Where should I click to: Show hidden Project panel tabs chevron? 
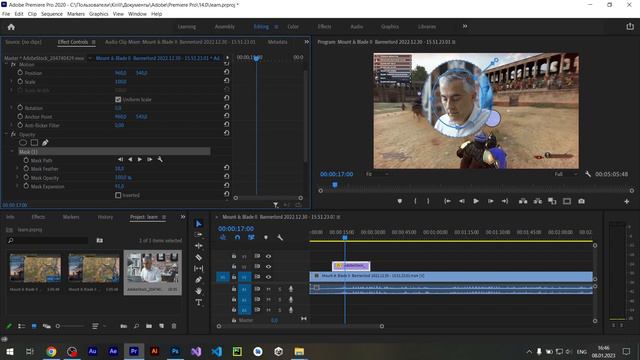182,217
